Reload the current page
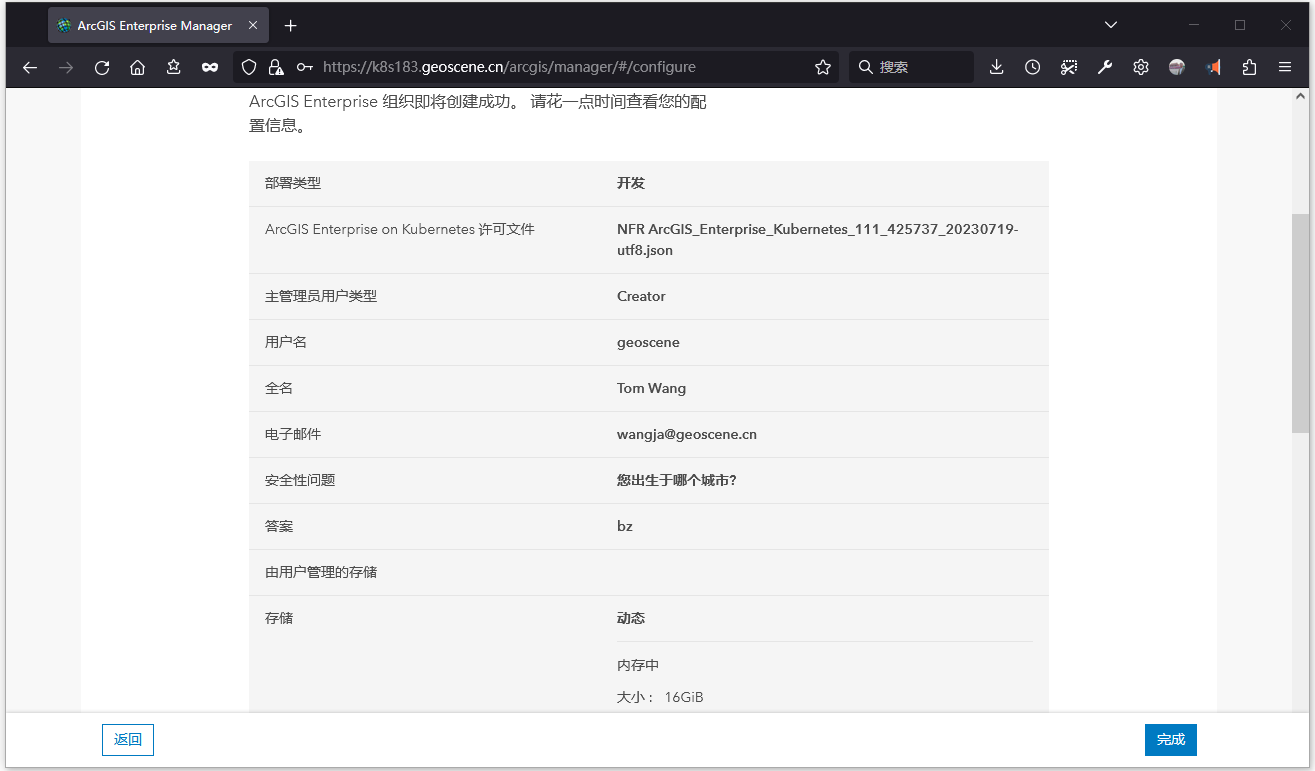 (102, 67)
